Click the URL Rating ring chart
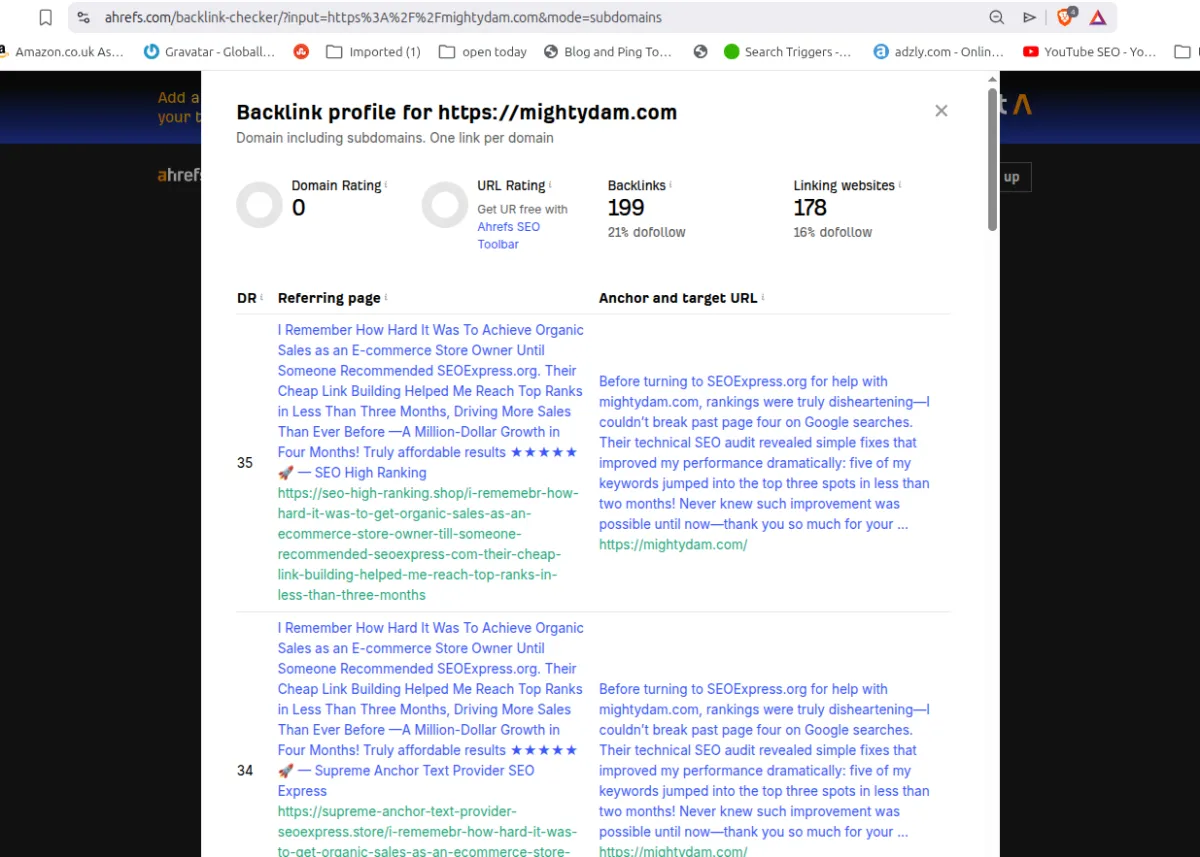Image resolution: width=1200 pixels, height=857 pixels. coord(445,205)
